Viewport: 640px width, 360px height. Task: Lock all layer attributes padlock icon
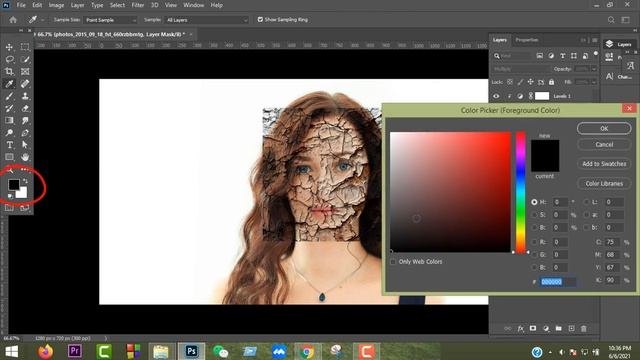coord(551,82)
